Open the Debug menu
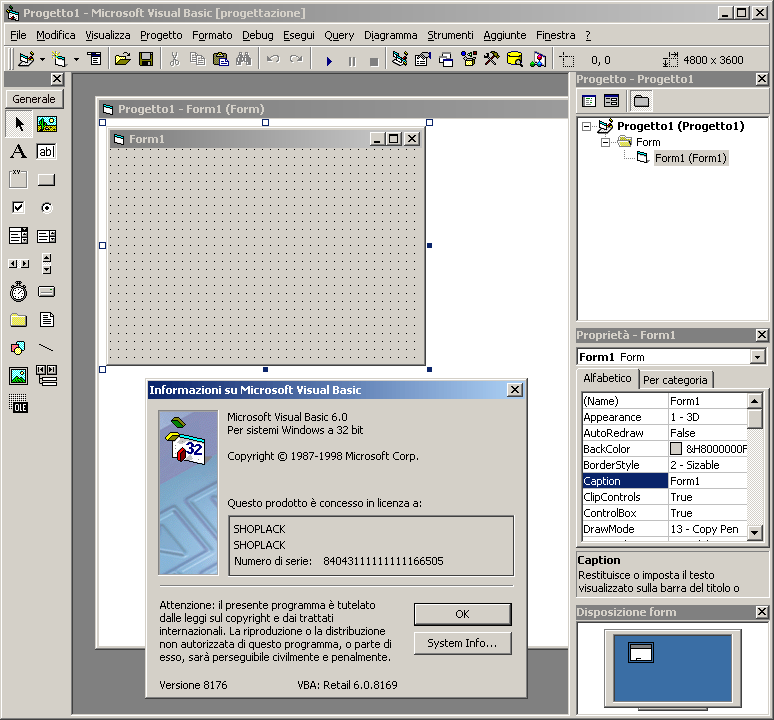This screenshot has height=720, width=774. pyautogui.click(x=258, y=36)
